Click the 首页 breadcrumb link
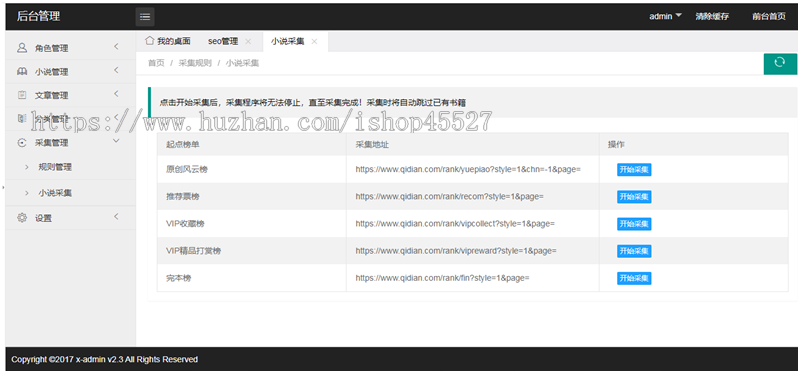The width and height of the screenshot is (800, 373). coord(156,63)
